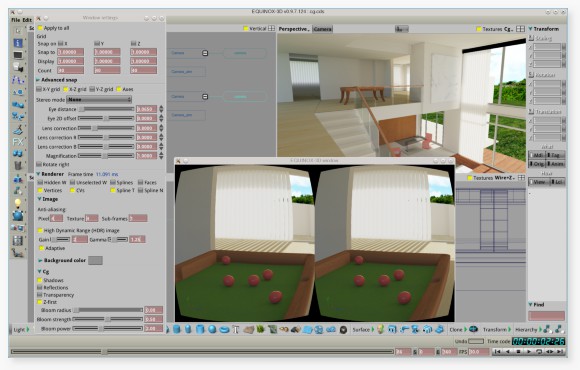
Task: Expand the Background color section
Action: point(40,260)
